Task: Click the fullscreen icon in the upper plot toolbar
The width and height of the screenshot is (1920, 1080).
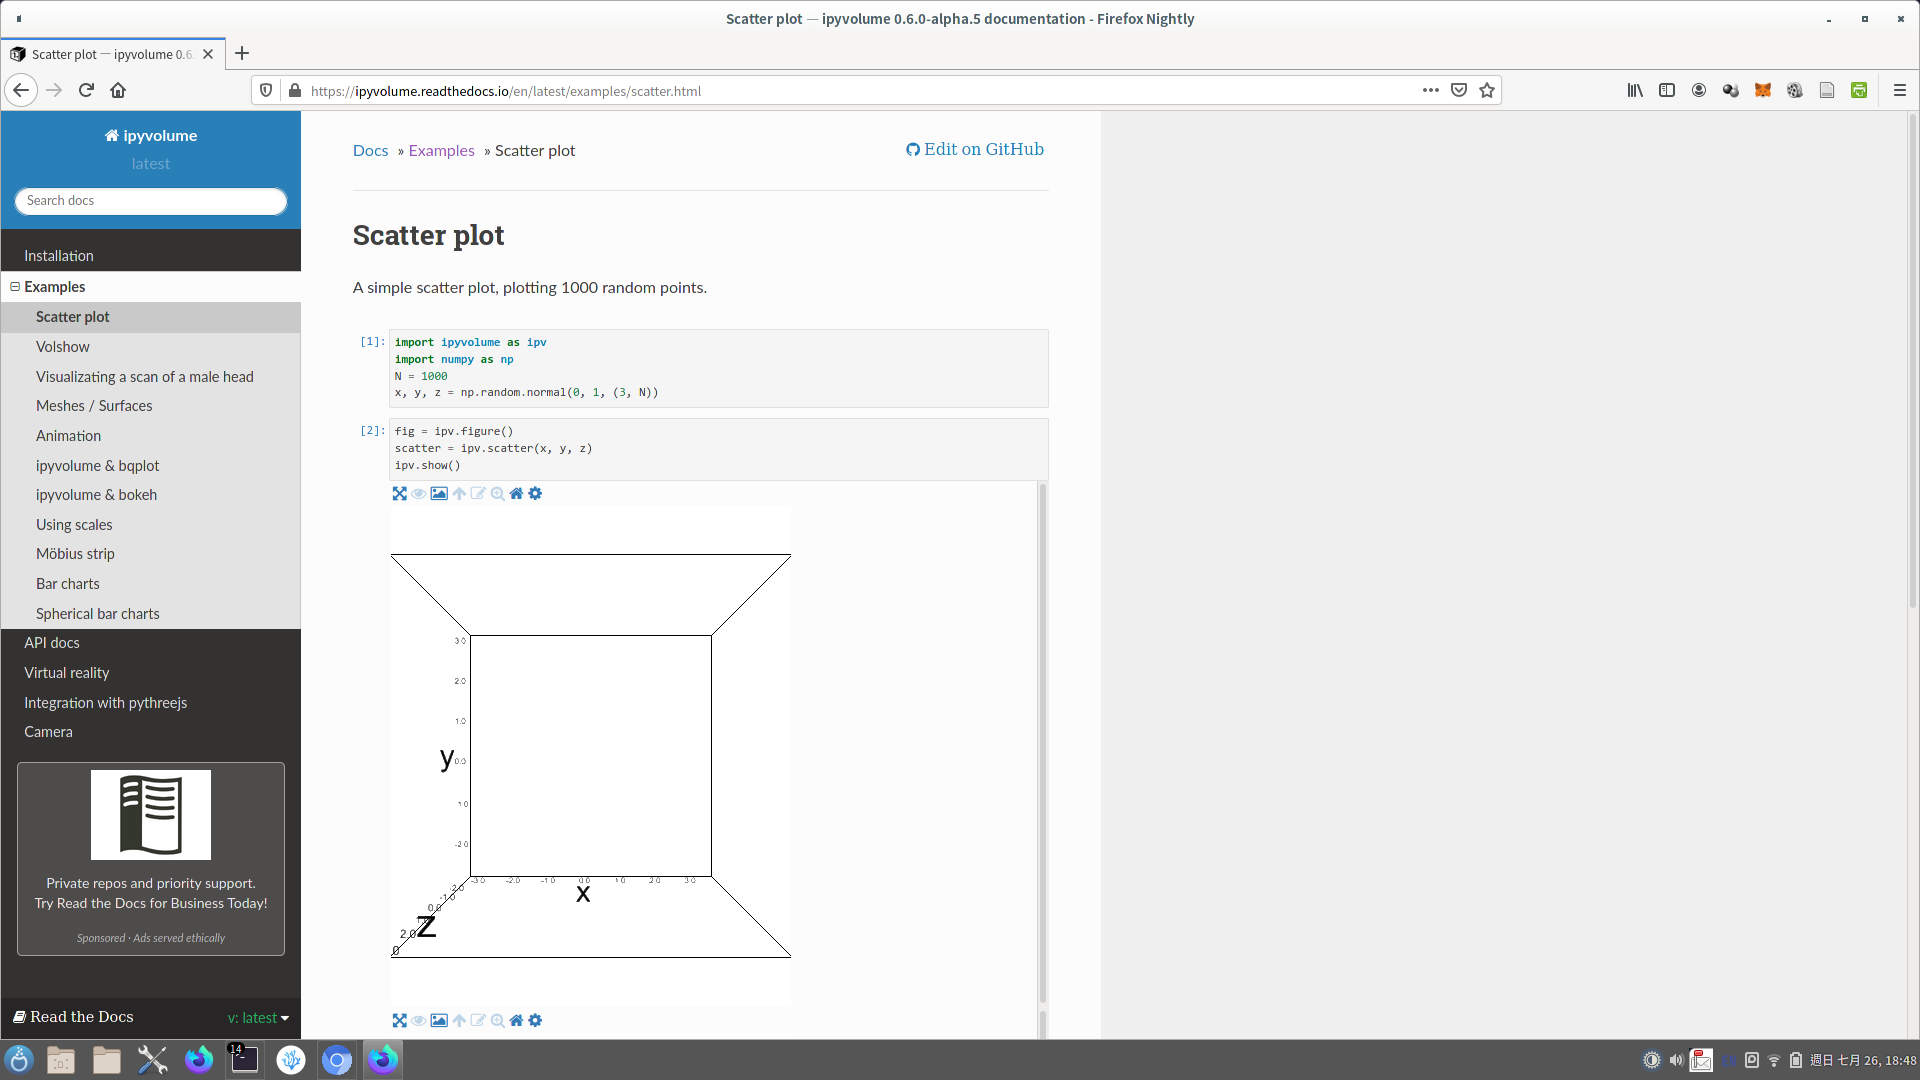Action: point(399,494)
